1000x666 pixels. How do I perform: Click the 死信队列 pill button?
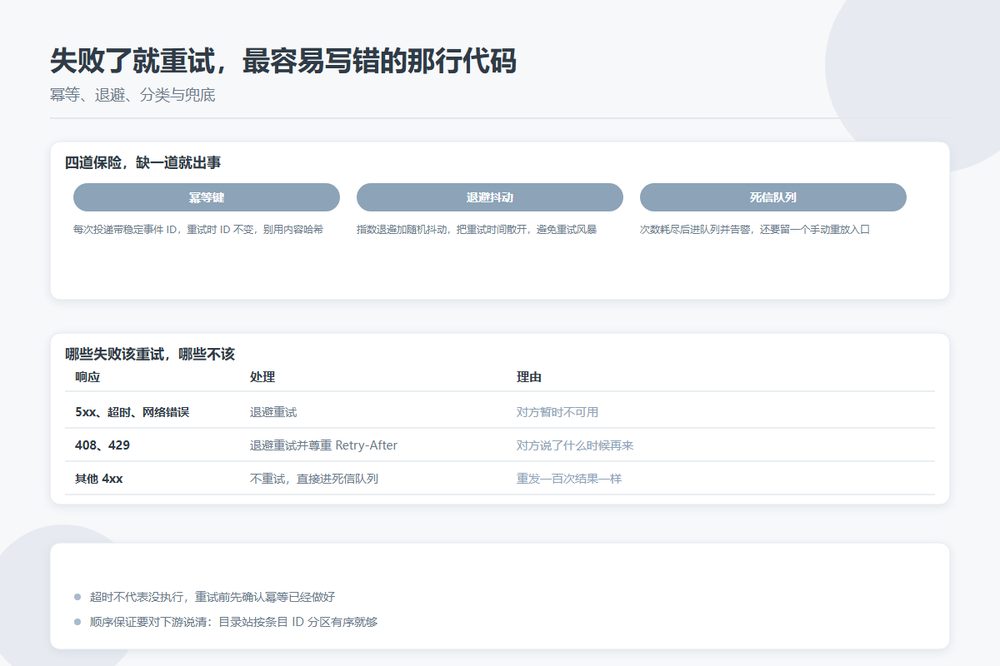(x=773, y=197)
